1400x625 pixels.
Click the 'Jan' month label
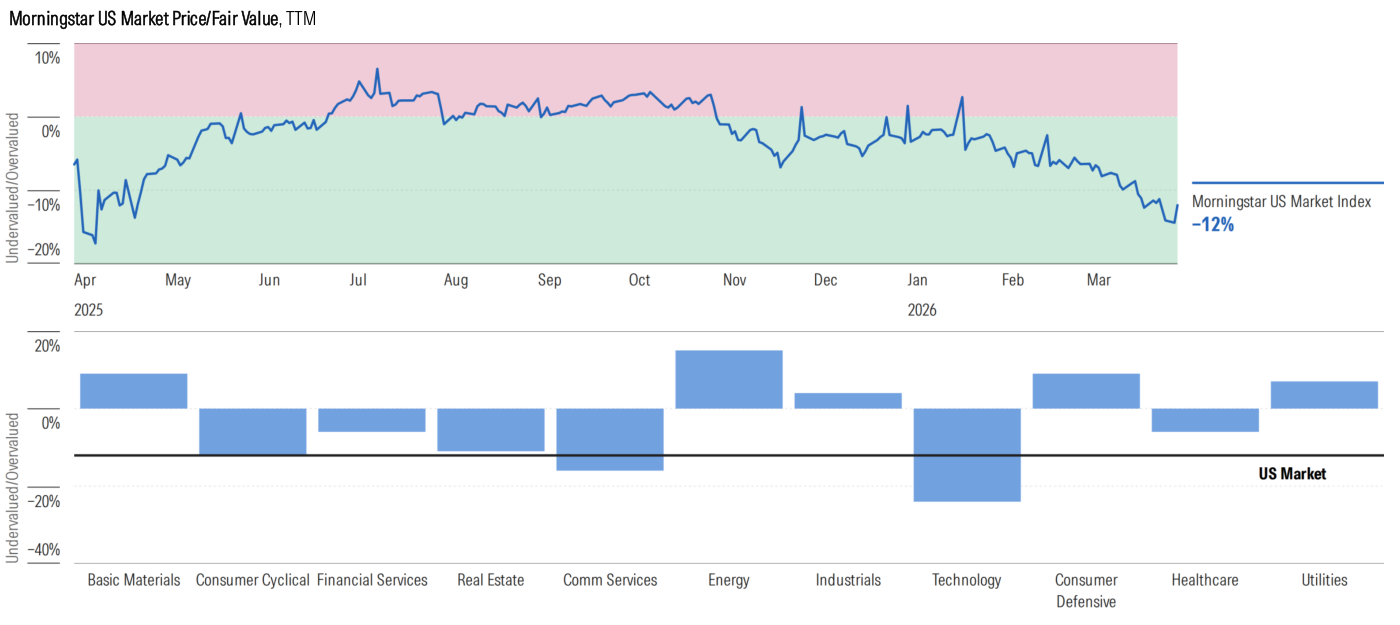919,280
